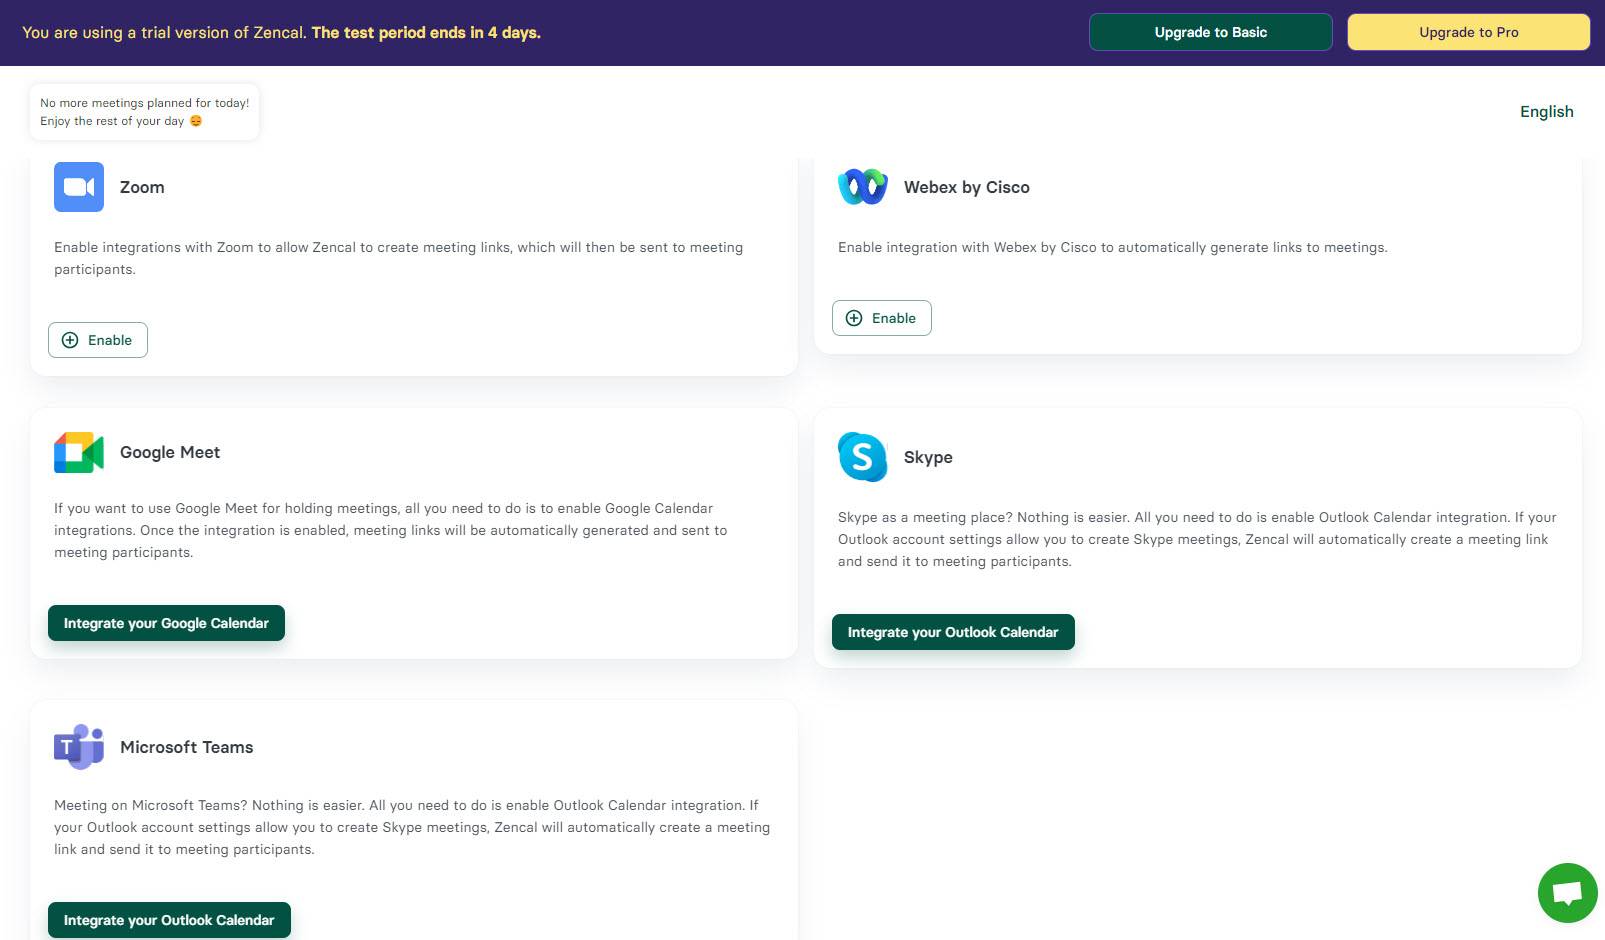This screenshot has height=940, width=1605.
Task: Open the English language selector
Action: tap(1546, 111)
